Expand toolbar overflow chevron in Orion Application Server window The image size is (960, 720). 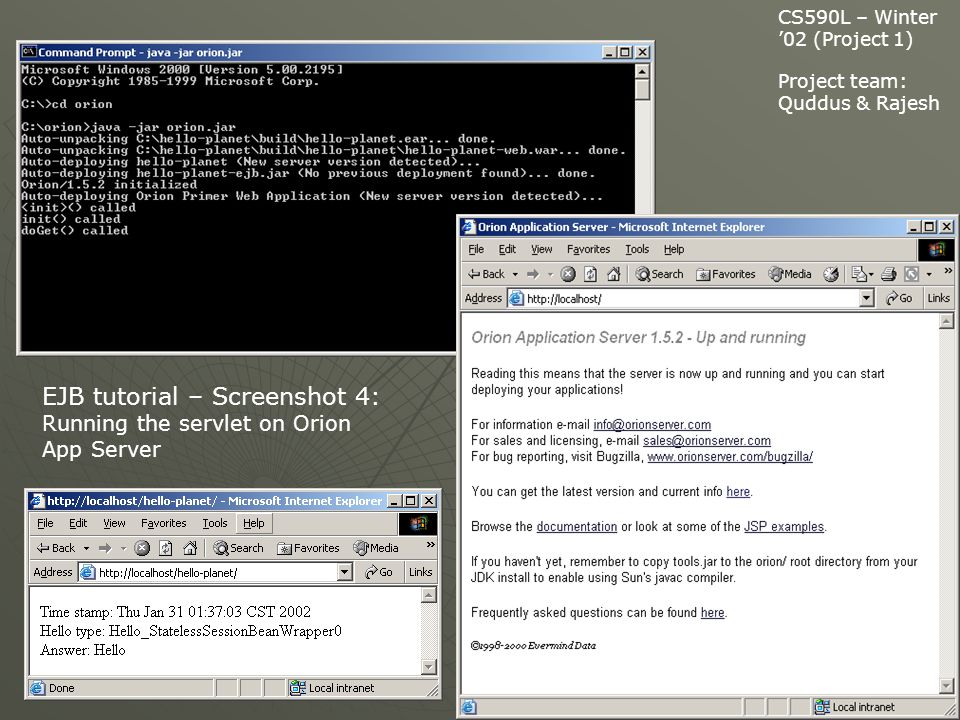(948, 271)
